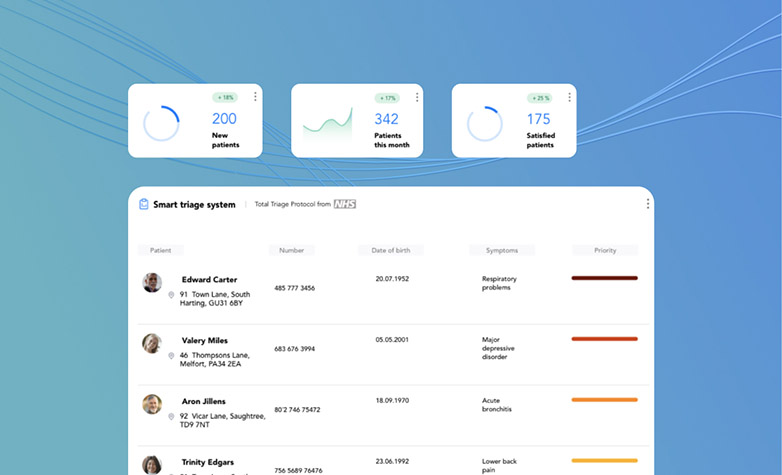Viewport: 782px width, 475px height.
Task: Click location pin beside Aron Jillens' address
Action: click(171, 415)
